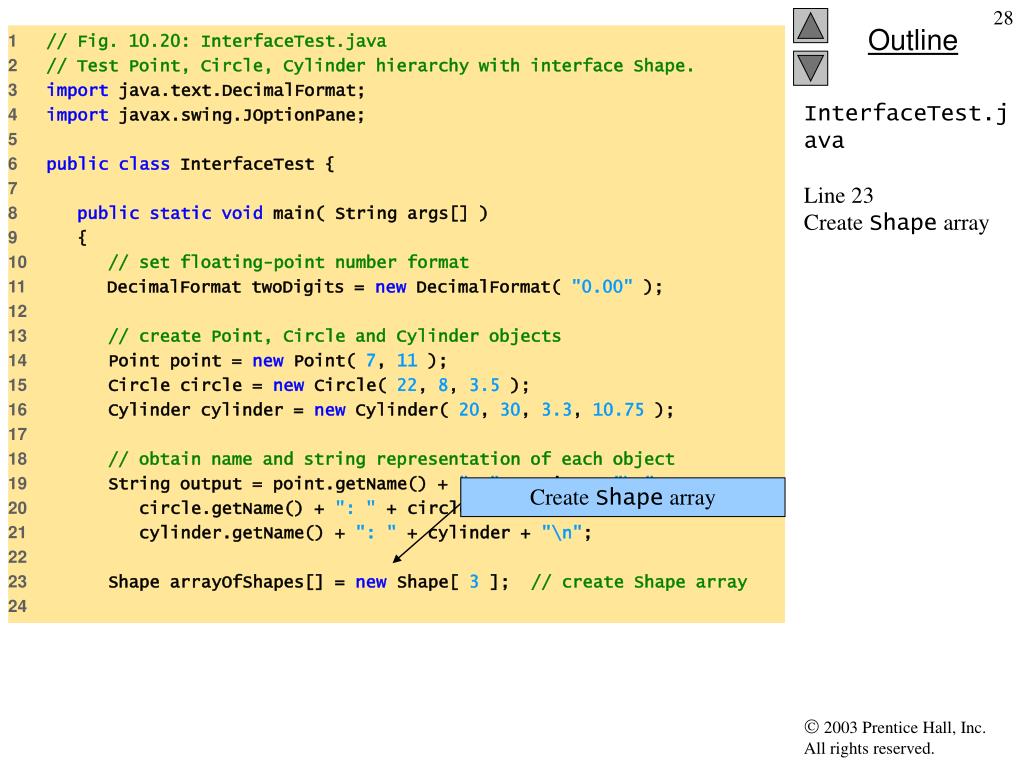This screenshot has width=1024, height=768.
Task: Click the 'Cylinder cylinder = new Cylinder' line
Action: tap(391, 410)
